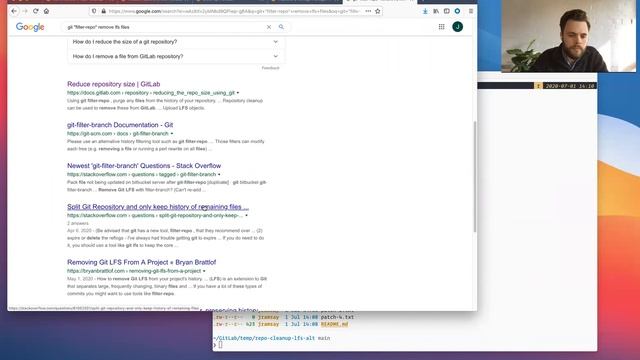Open 'Split Git Repository and only keep history' result
Viewport: 640px width, 360px height.
point(158,207)
